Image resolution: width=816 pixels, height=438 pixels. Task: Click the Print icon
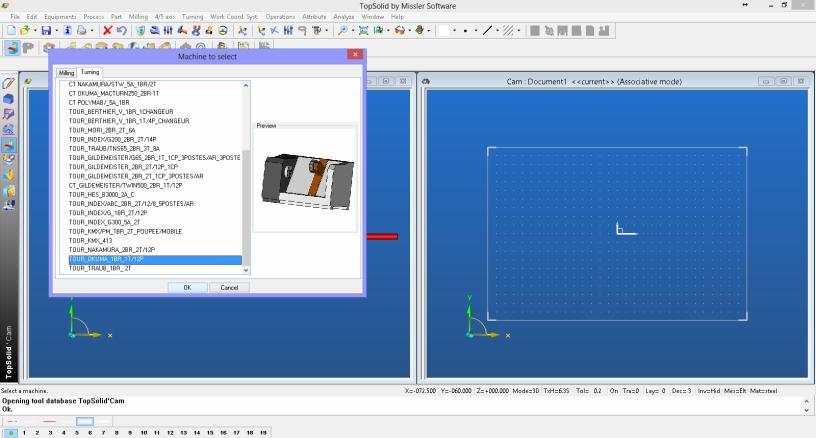[82, 31]
